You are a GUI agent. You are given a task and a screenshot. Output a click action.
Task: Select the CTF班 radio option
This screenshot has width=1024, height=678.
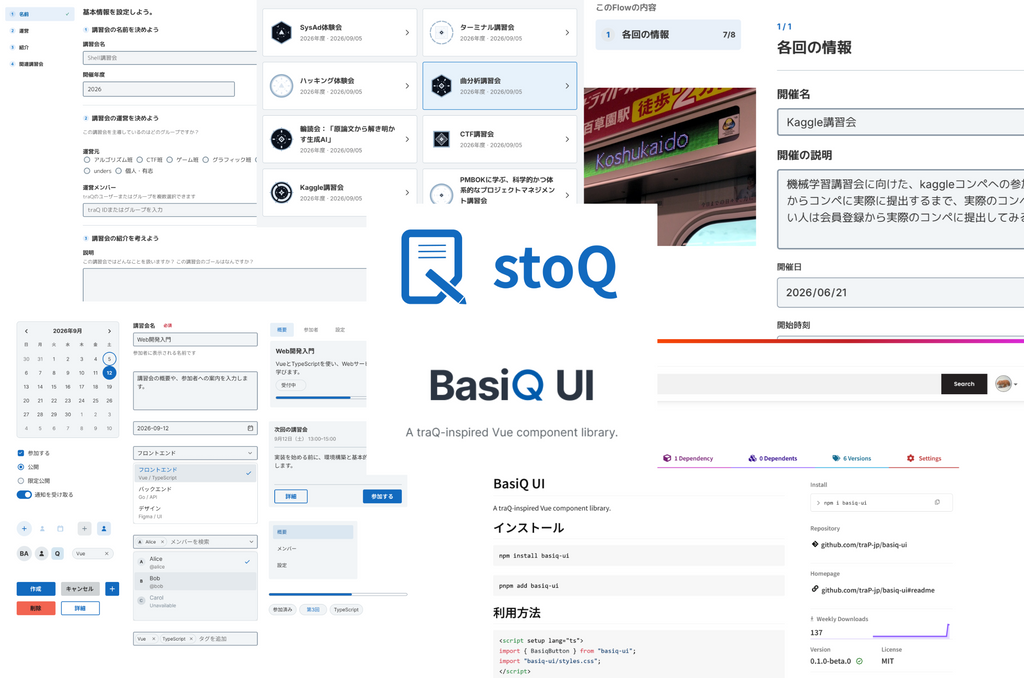click(140, 159)
